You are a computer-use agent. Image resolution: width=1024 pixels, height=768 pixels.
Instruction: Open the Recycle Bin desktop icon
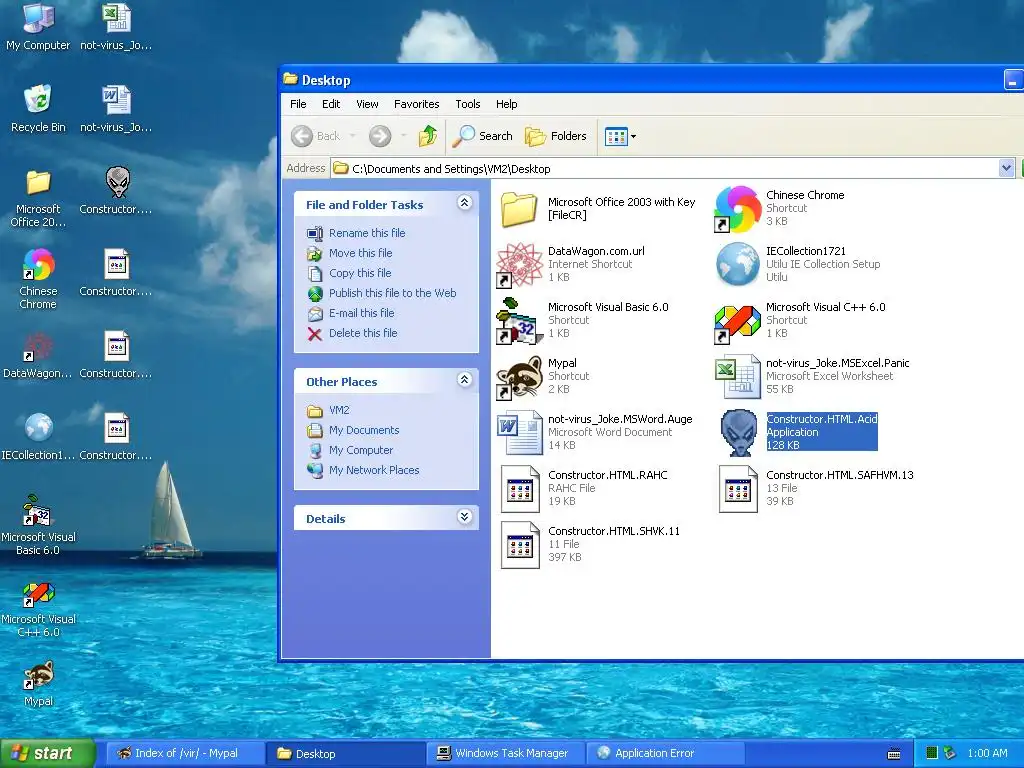coord(38,108)
